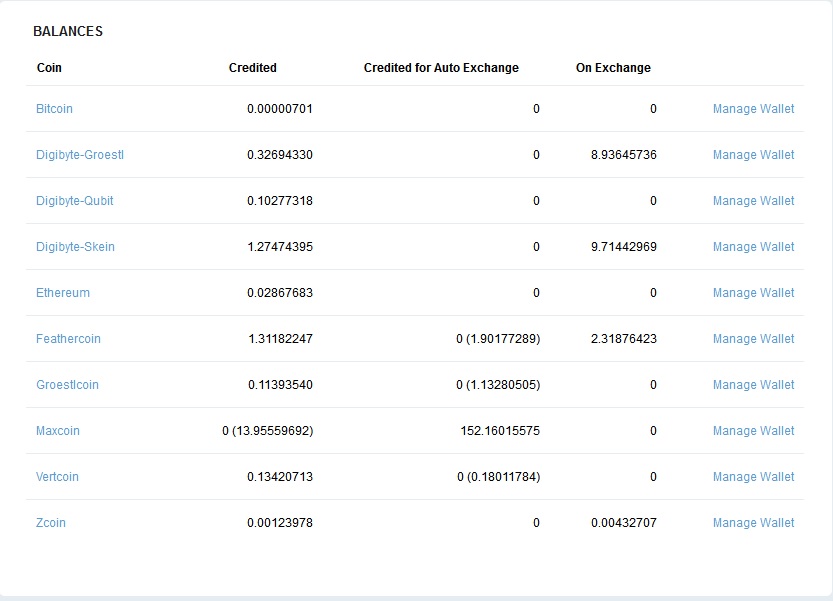Select credited value 0.32694330

coord(280,155)
